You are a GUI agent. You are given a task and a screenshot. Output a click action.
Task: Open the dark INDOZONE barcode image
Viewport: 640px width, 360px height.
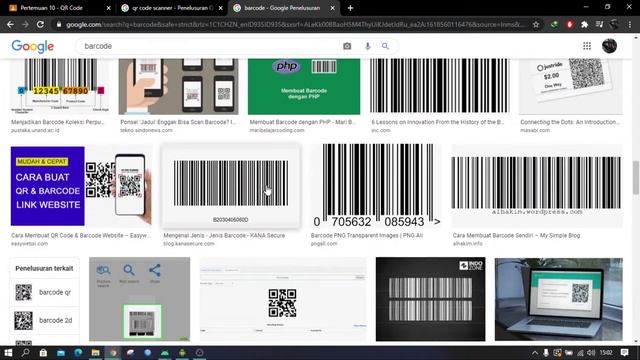click(431, 299)
